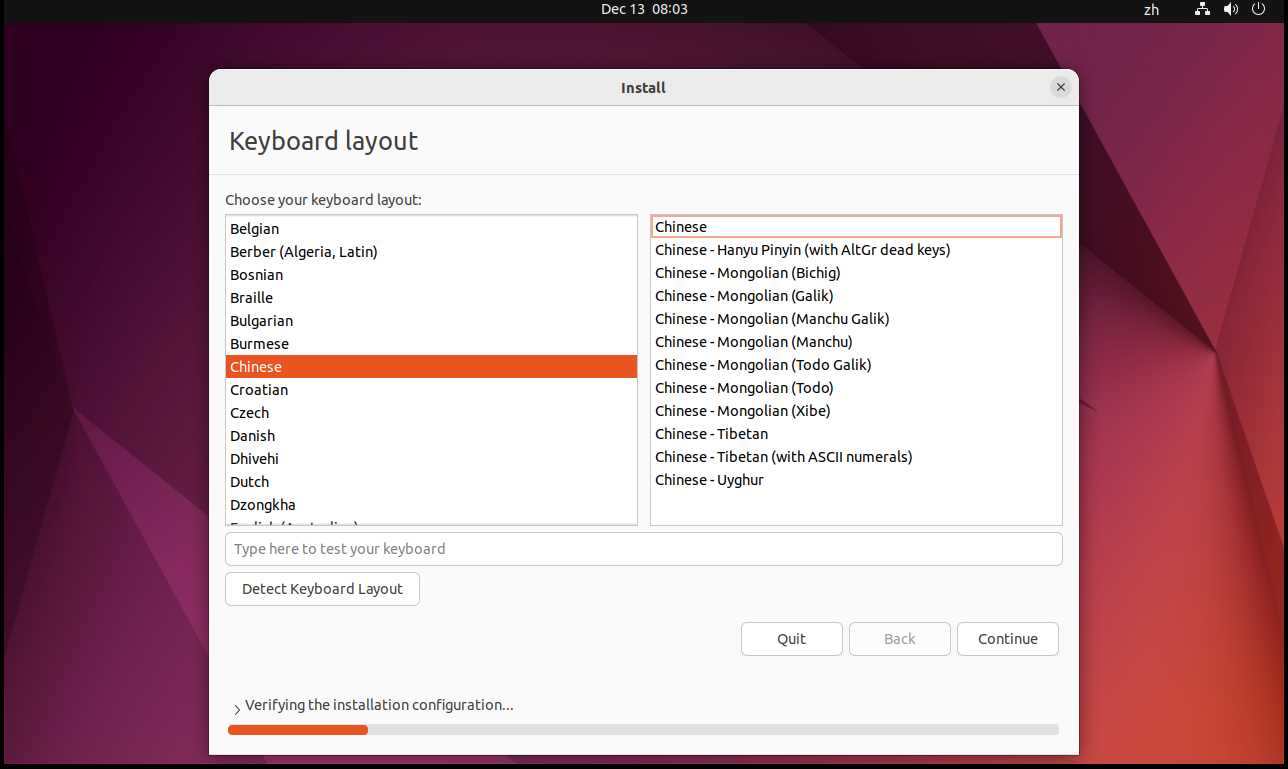1288x769 pixels.
Task: Open the zh input source indicator
Action: tap(1152, 9)
